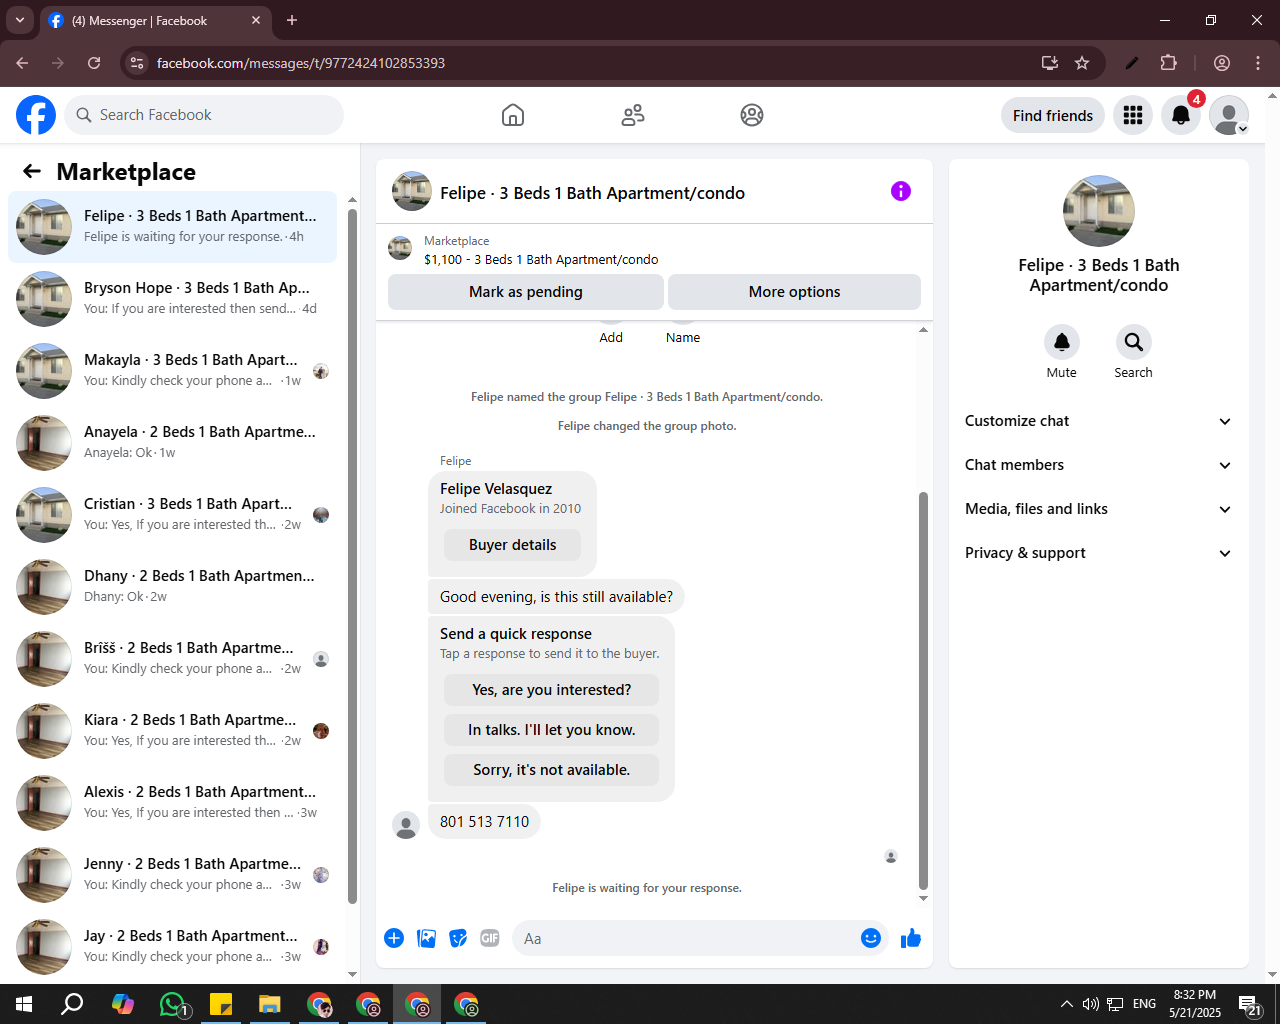
Task: Click the back arrow next to Marketplace
Action: (x=32, y=171)
